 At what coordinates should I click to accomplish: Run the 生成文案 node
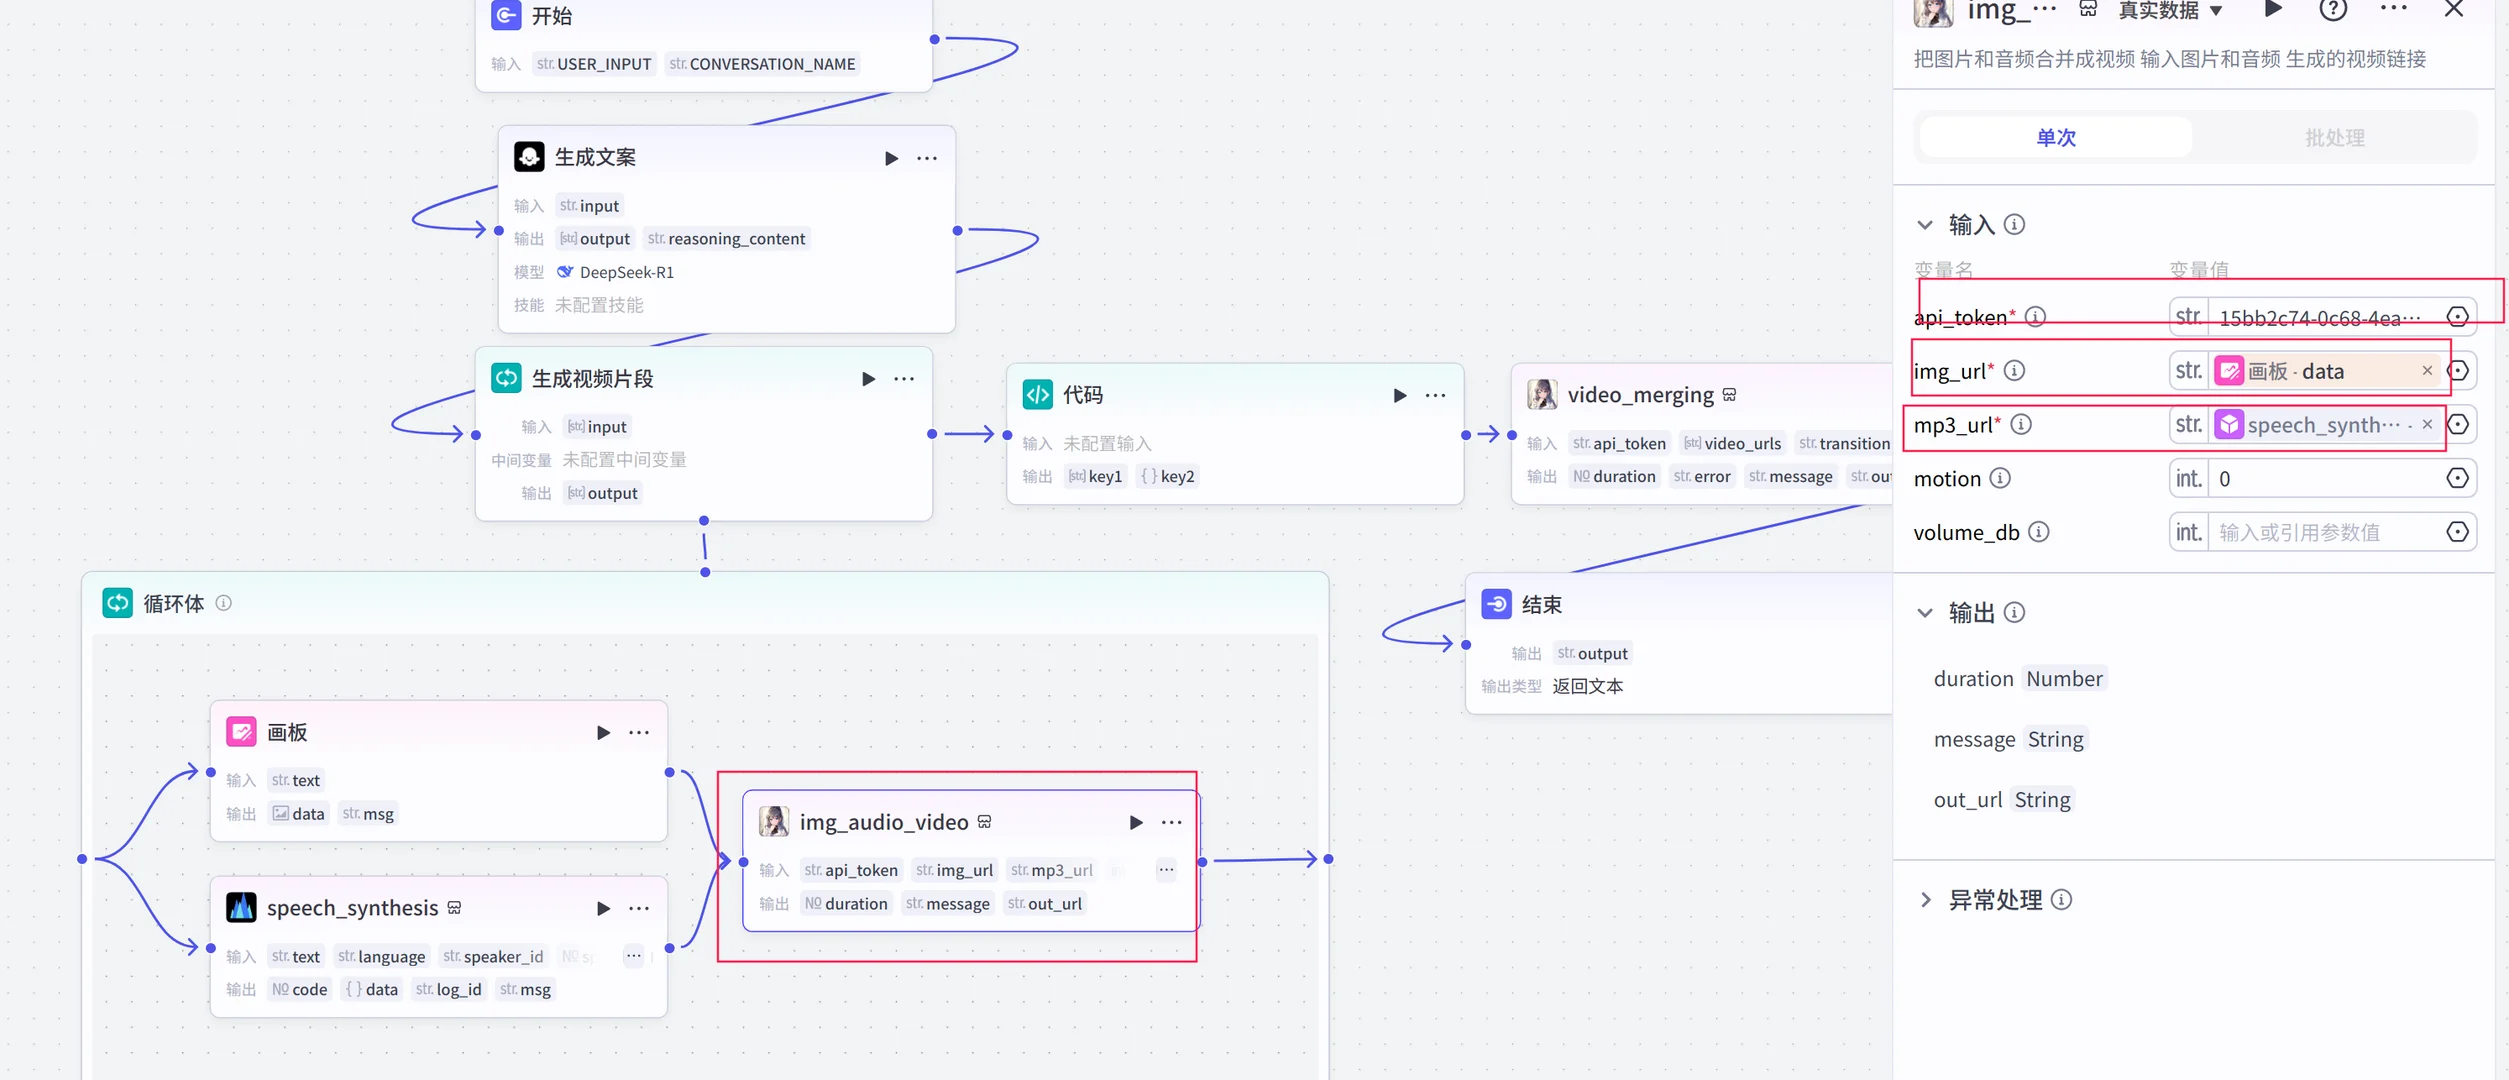point(891,158)
